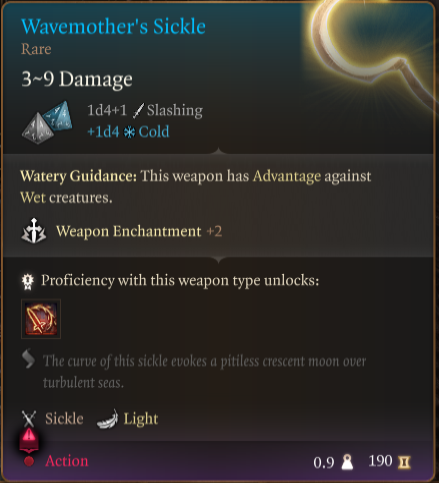The height and width of the screenshot is (483, 439).
Task: Select the unlocked weapon action skill icon
Action: 41,319
